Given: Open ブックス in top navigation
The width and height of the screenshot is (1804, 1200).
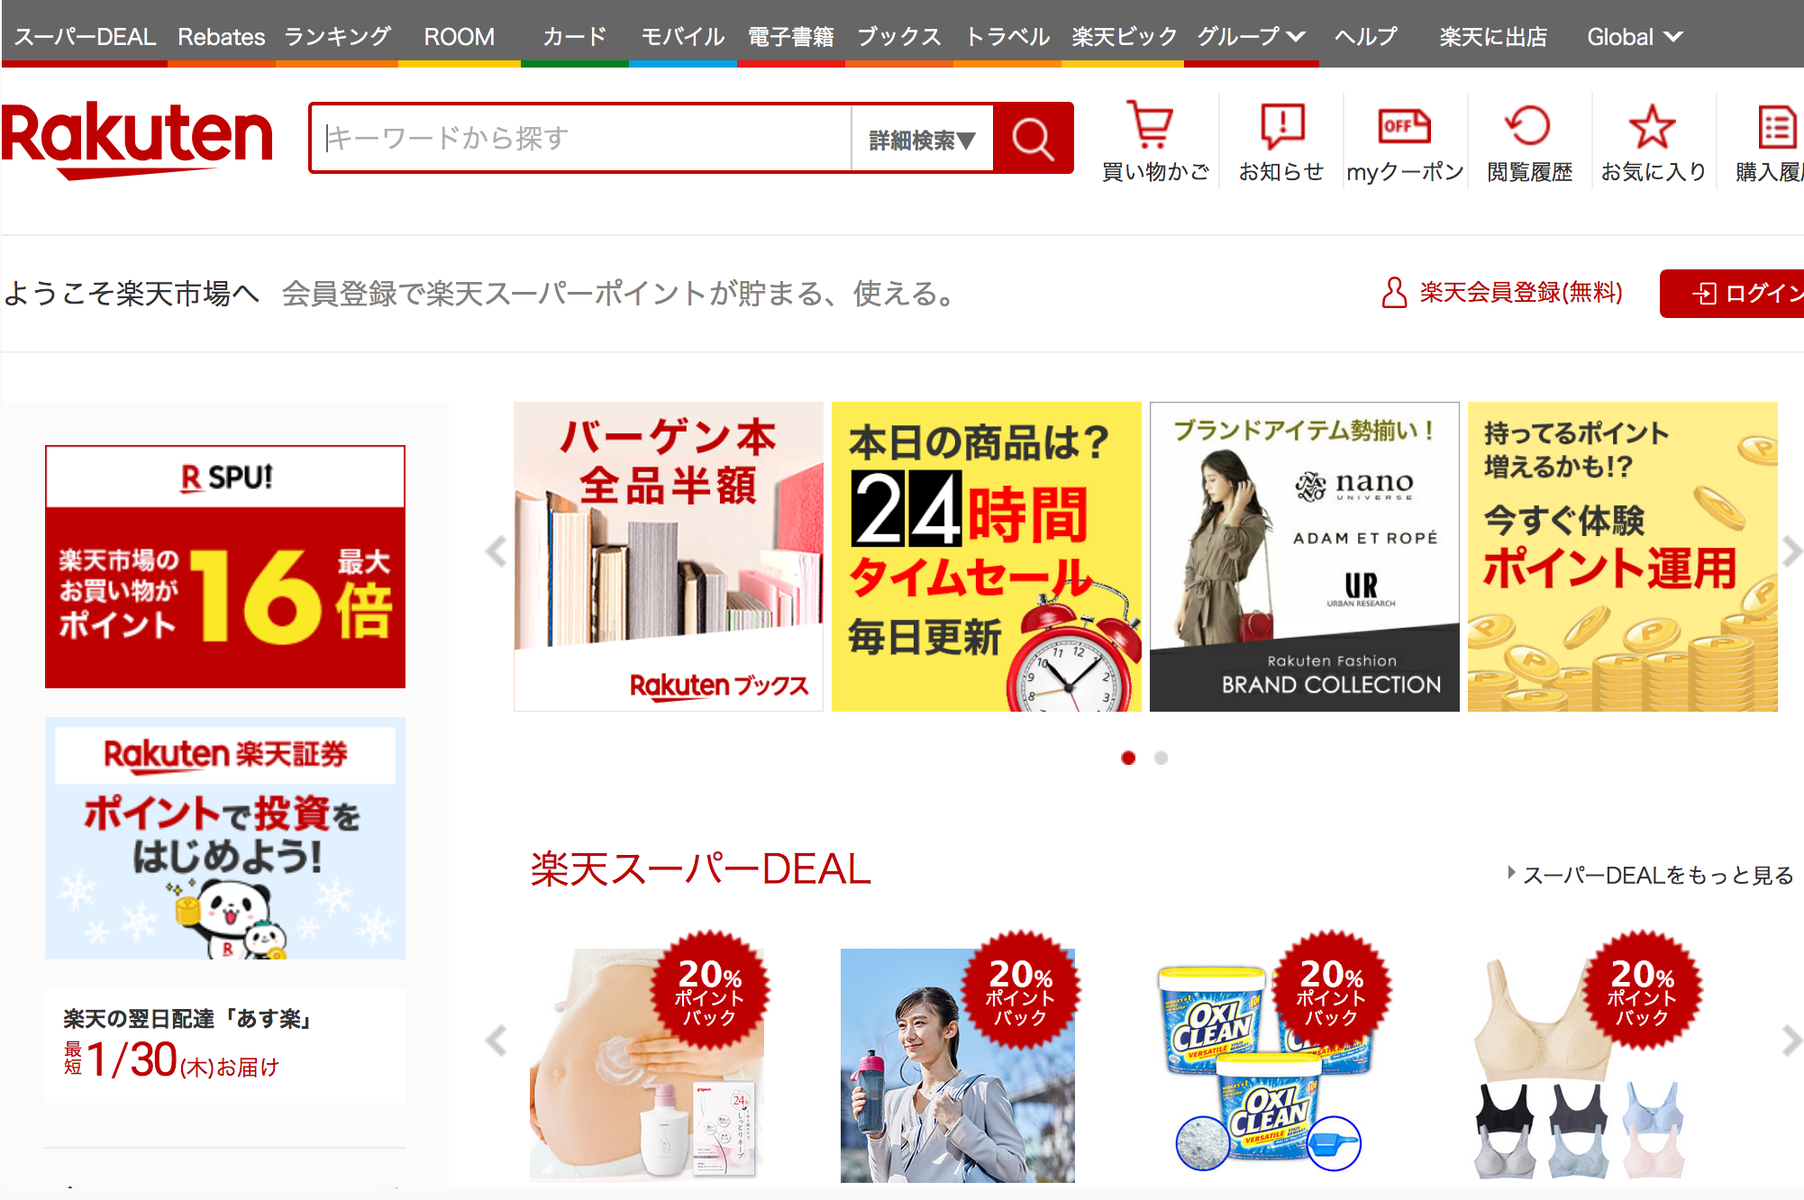Looking at the screenshot, I should point(899,37).
